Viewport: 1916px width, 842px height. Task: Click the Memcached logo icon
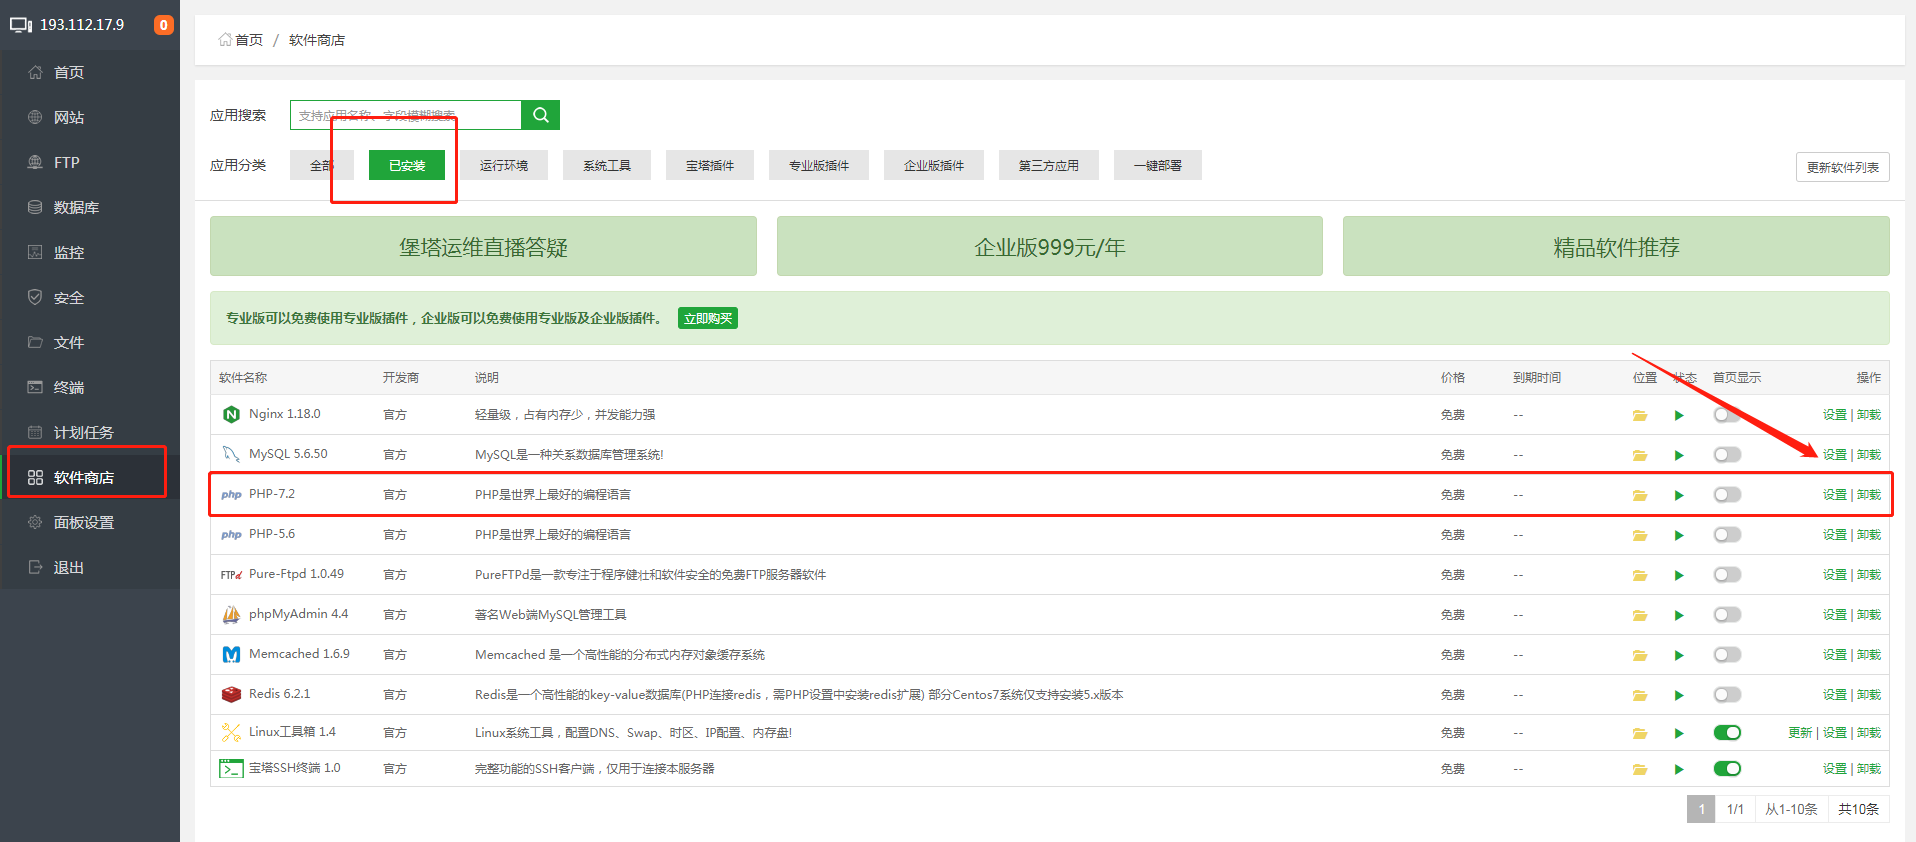coord(231,654)
